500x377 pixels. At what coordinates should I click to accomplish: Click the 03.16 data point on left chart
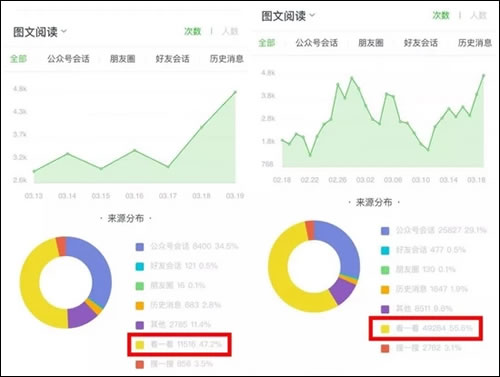135,150
